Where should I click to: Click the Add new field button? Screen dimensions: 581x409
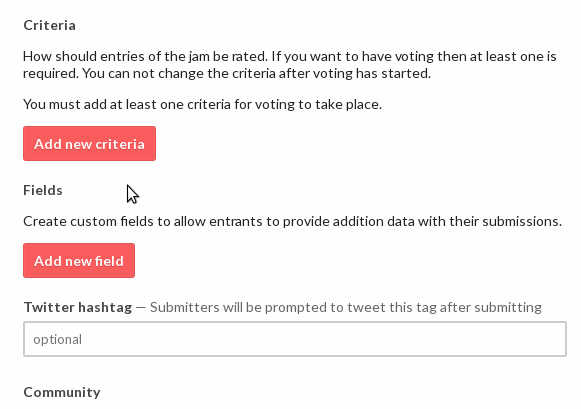click(79, 260)
